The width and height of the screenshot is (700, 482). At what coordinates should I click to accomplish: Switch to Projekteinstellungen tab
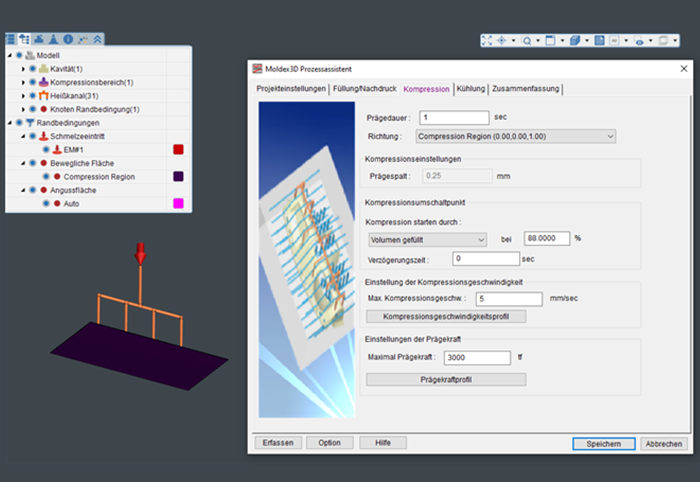(x=291, y=88)
